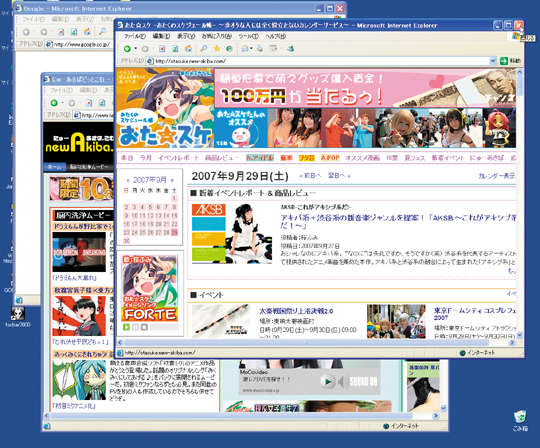Open 新着イベント in the pink nav bar
The image size is (540, 448).
tap(448, 158)
